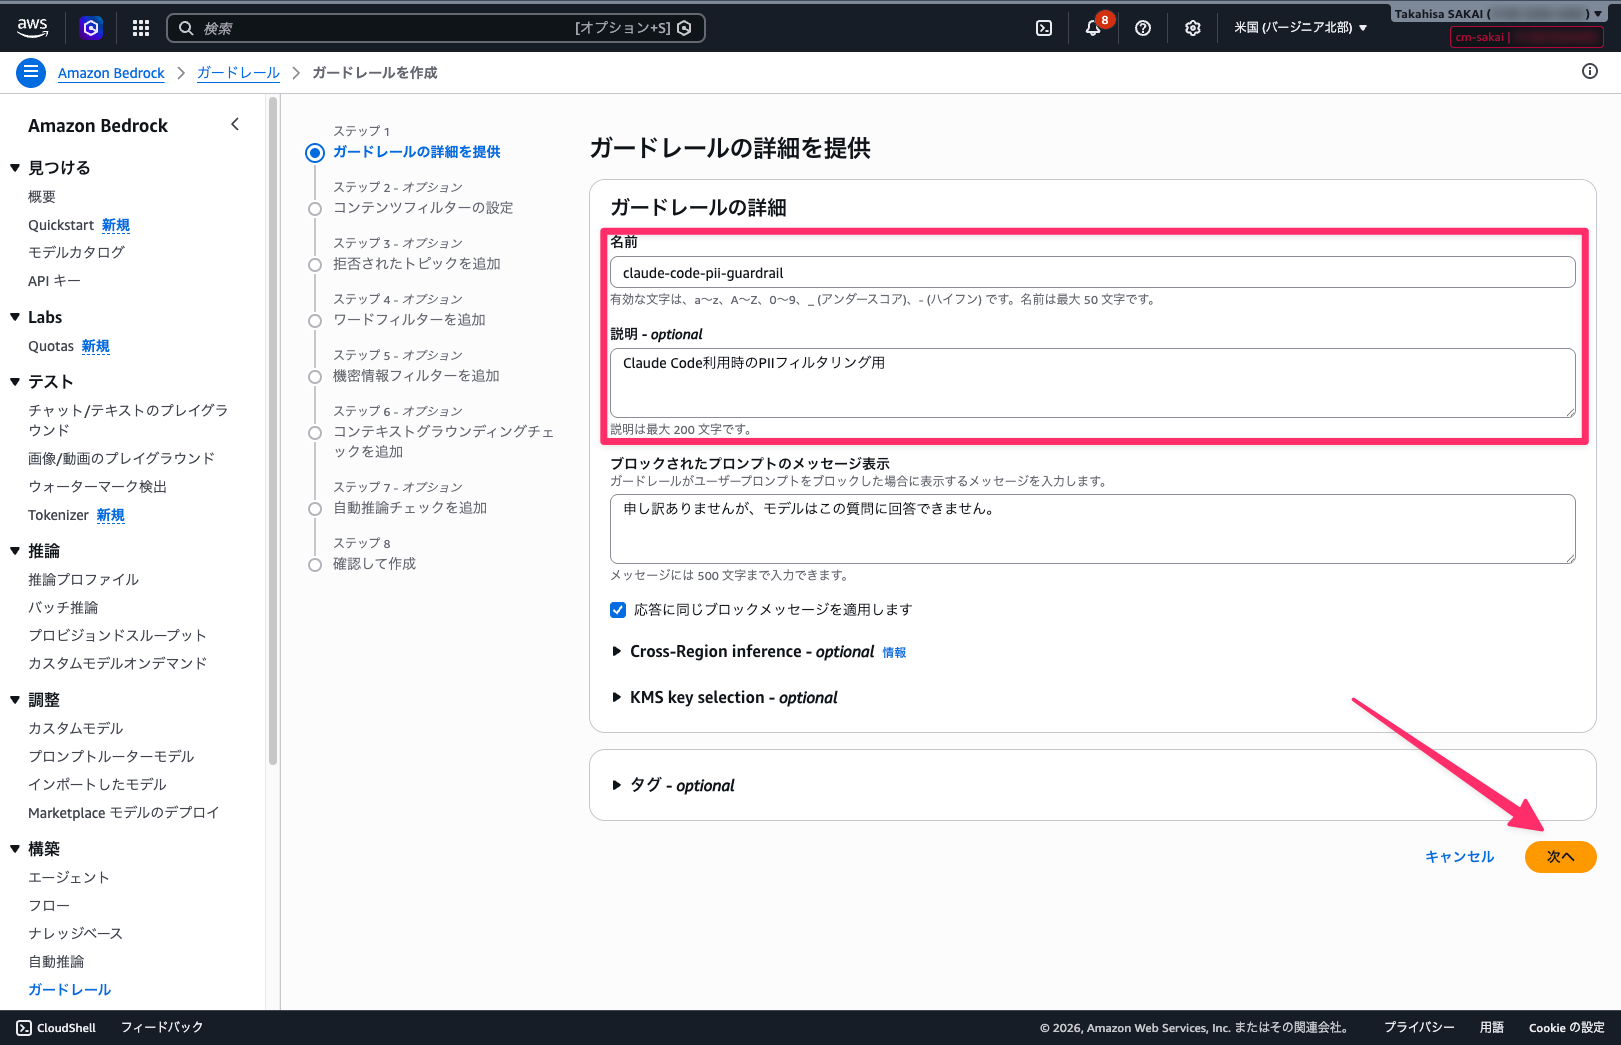Open the services grid menu icon
The image size is (1621, 1045).
tap(141, 28)
